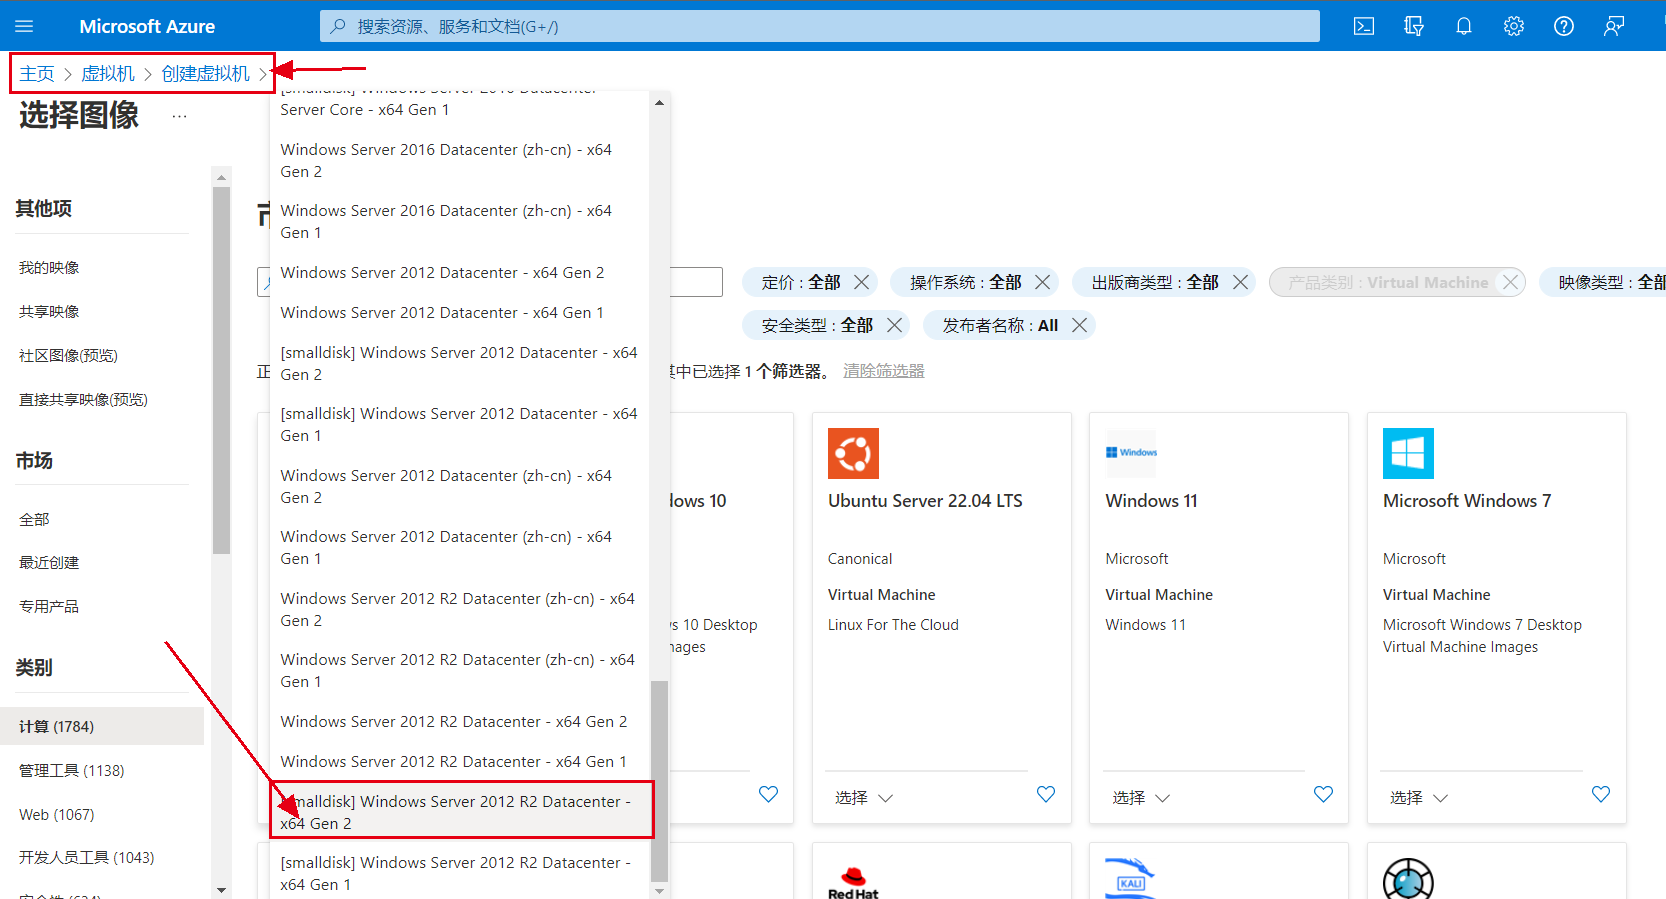Click the Ubuntu logo thumbnail
This screenshot has height=899, width=1666.
[853, 453]
